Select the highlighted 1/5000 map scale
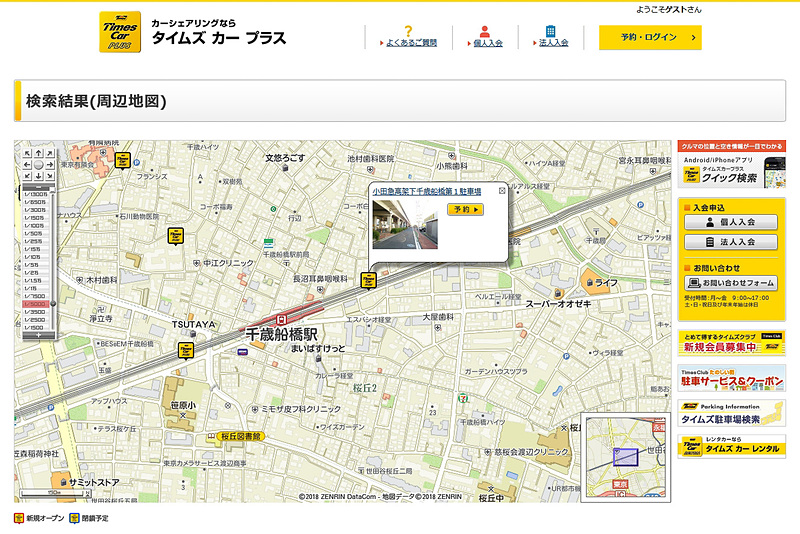The image size is (800, 534). click(x=36, y=304)
